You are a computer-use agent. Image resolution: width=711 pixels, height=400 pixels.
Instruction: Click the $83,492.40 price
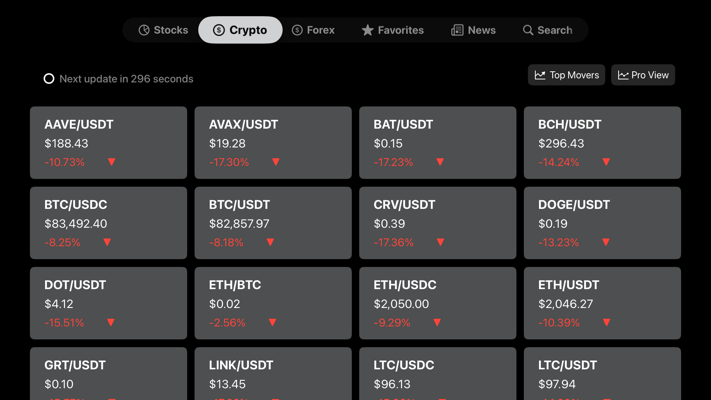coord(76,224)
